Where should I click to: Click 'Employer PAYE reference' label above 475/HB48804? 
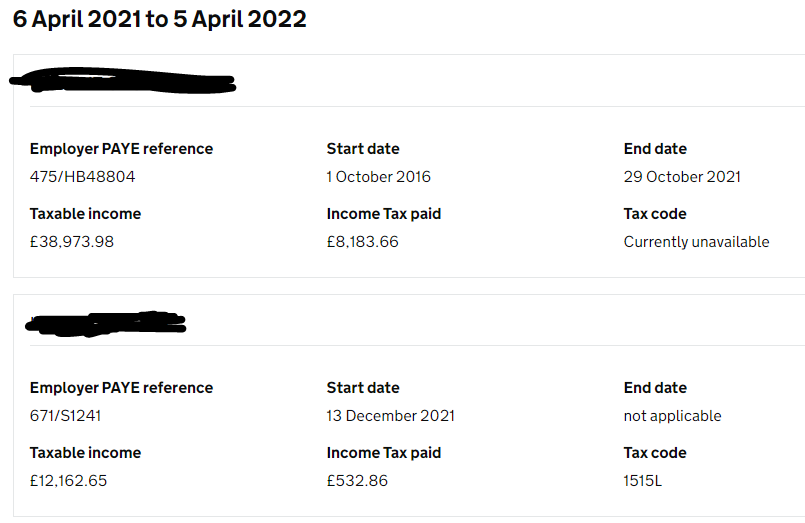[121, 149]
